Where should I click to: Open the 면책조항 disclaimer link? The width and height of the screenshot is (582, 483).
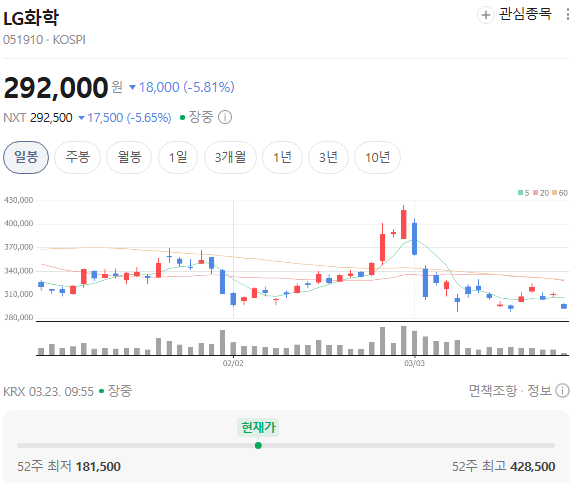(x=493, y=391)
